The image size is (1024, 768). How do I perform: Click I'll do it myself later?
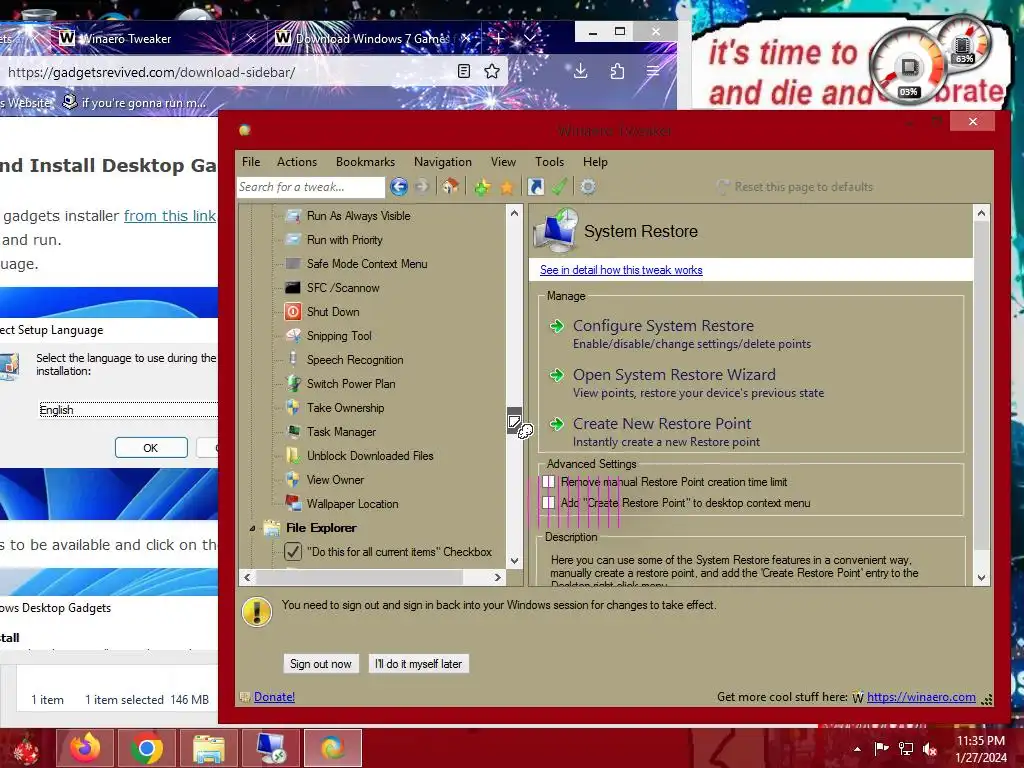[x=419, y=664]
